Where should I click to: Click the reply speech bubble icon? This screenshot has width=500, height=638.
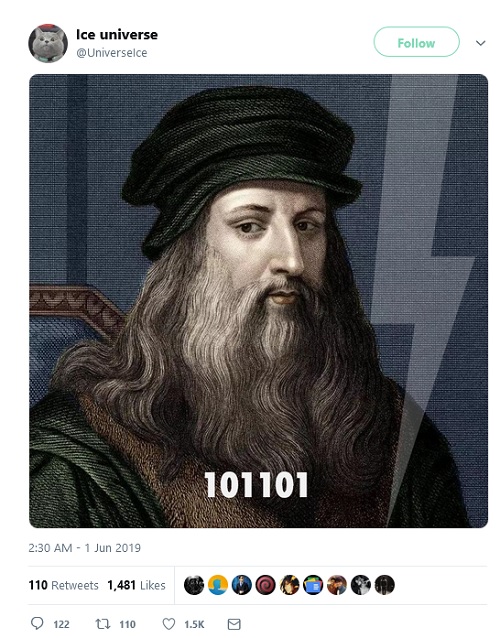point(37,623)
